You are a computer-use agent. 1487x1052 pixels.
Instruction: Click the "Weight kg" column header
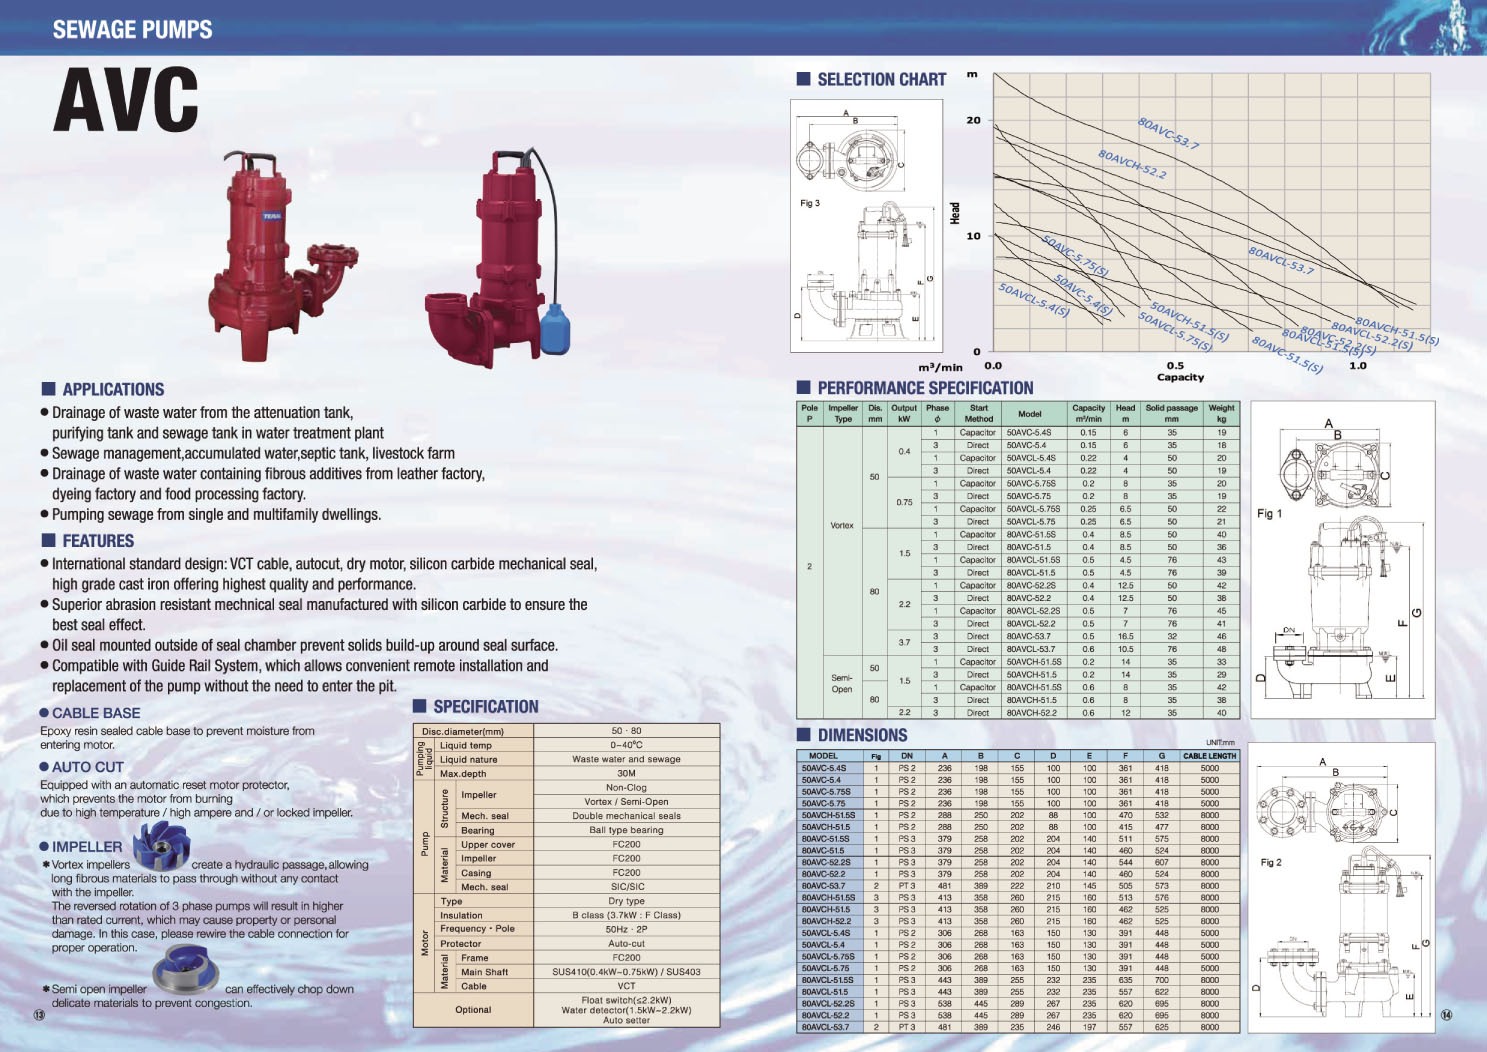[1221, 413]
